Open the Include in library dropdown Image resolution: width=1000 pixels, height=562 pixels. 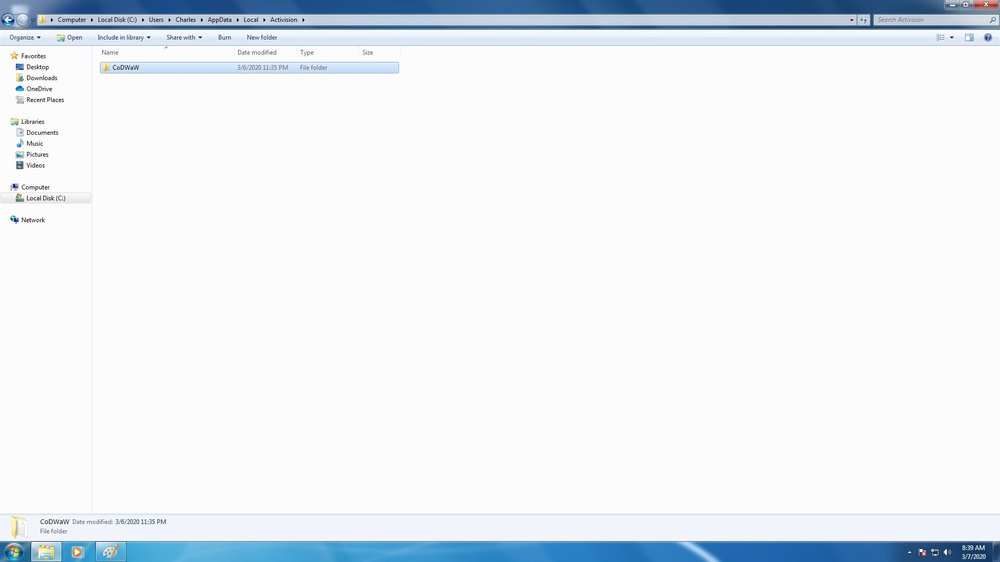pos(124,38)
